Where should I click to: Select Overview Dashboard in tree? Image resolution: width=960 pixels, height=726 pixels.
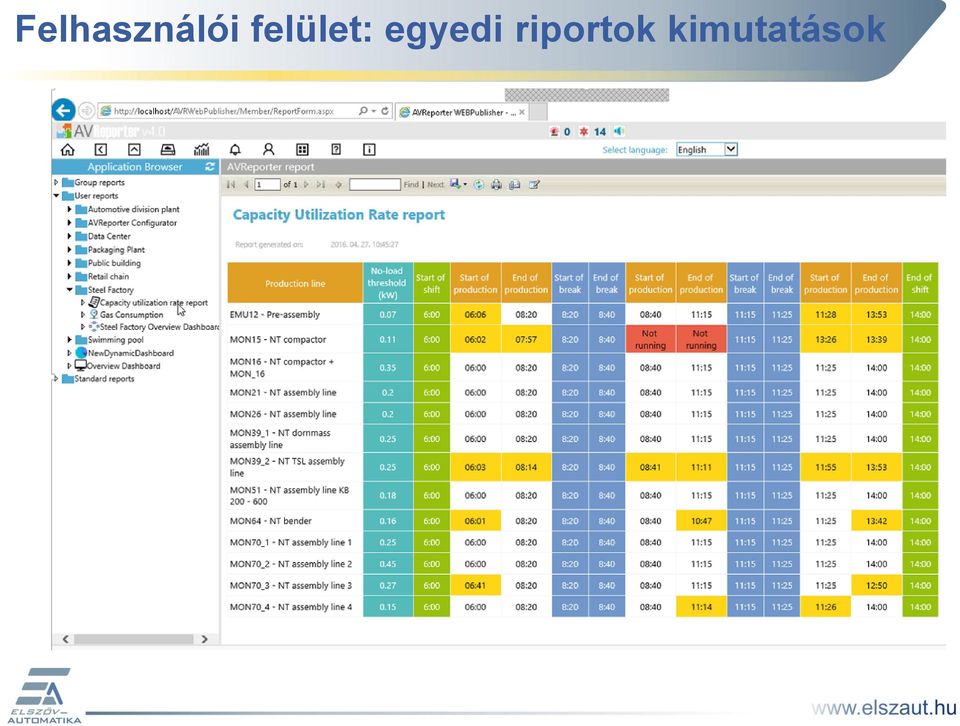(x=123, y=366)
